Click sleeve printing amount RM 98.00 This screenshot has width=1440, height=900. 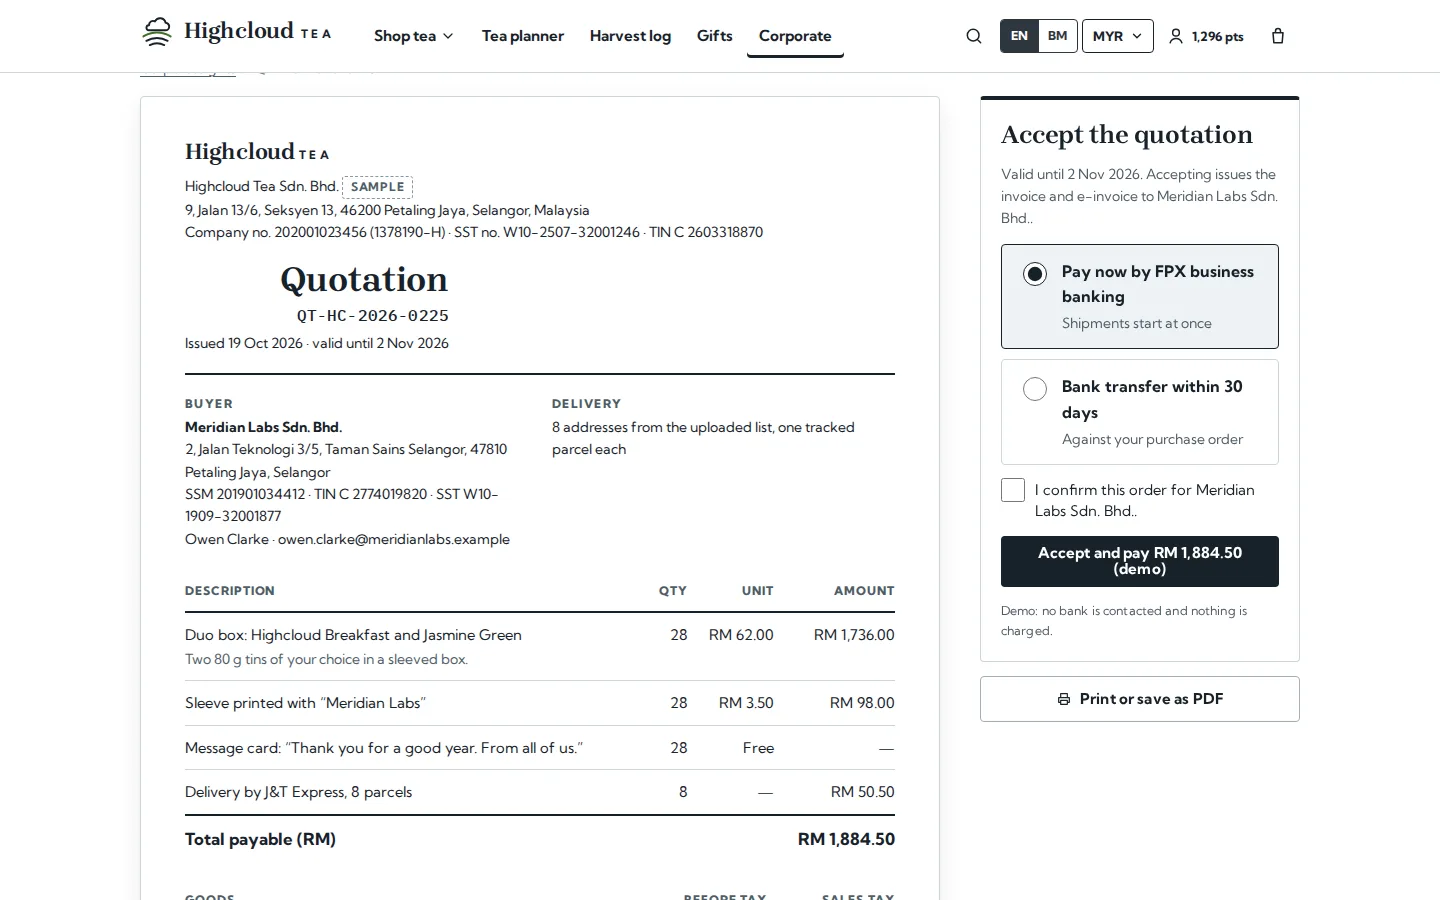coord(862,703)
